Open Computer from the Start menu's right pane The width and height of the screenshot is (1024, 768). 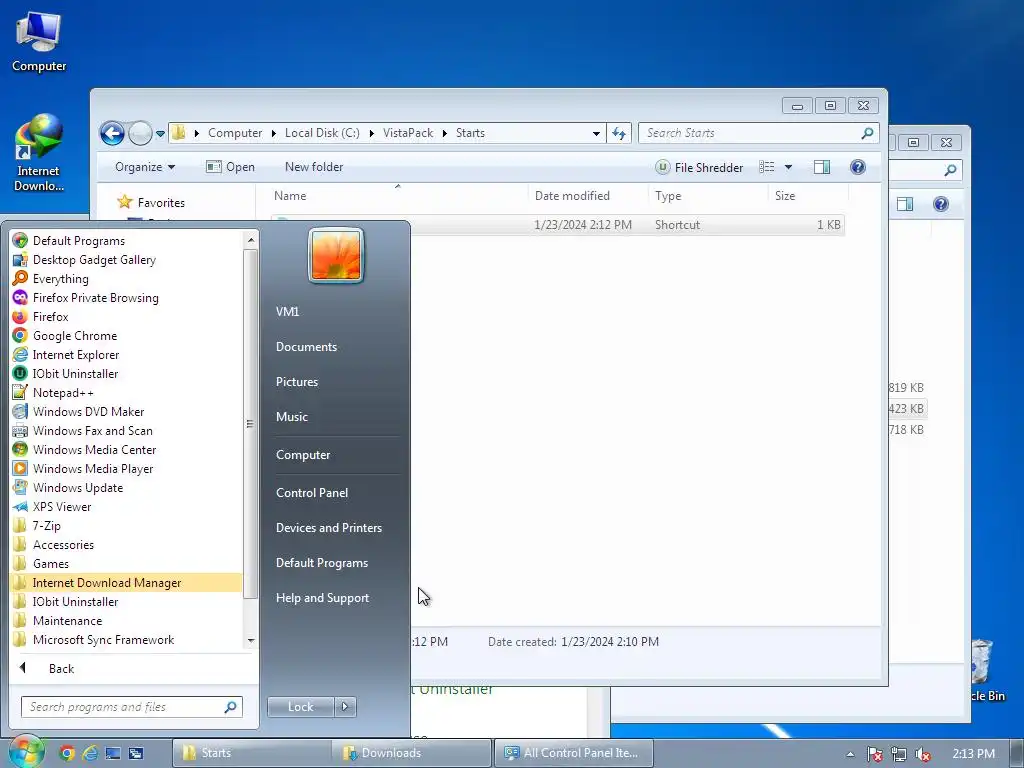pyautogui.click(x=302, y=455)
